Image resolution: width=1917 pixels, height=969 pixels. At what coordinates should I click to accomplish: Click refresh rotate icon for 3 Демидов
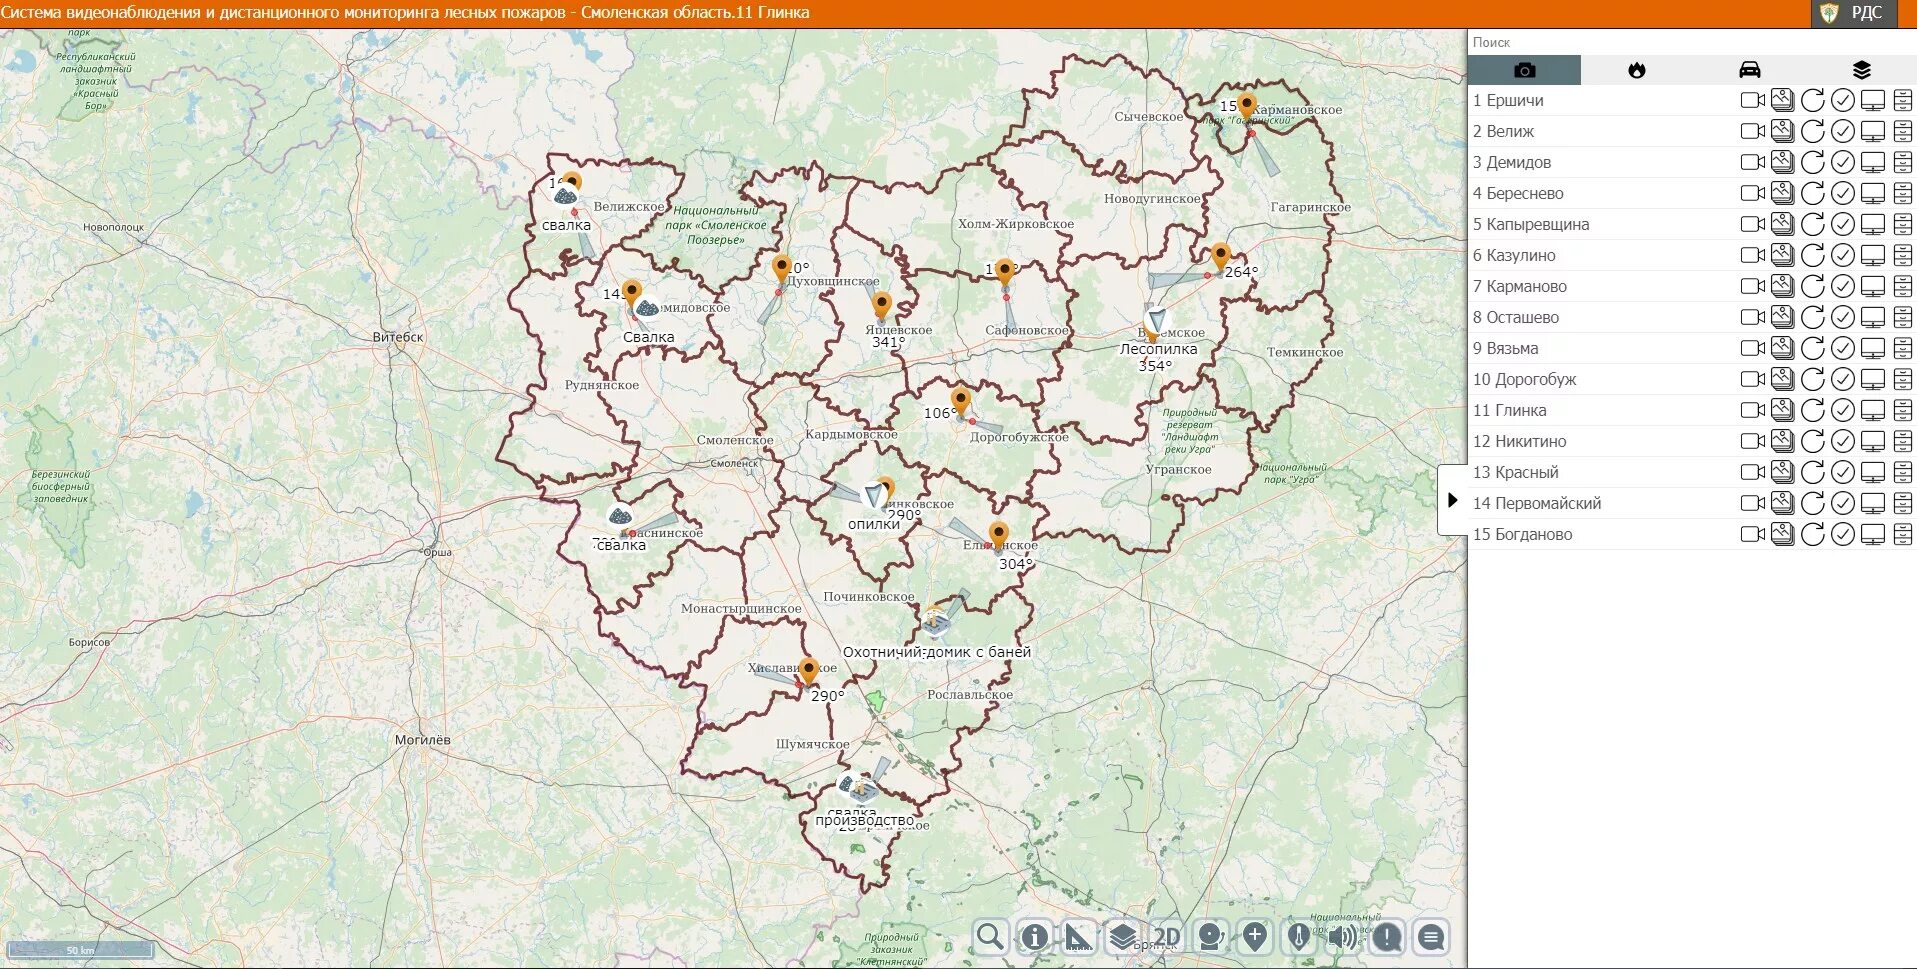point(1812,162)
